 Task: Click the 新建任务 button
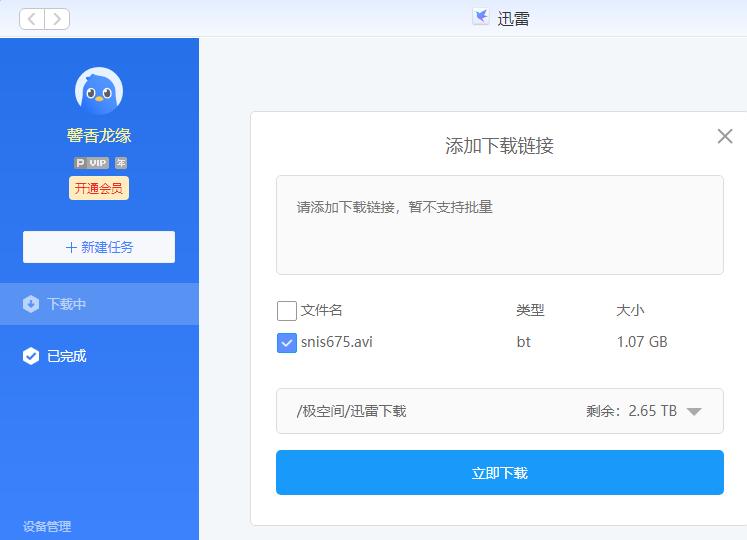pos(99,247)
